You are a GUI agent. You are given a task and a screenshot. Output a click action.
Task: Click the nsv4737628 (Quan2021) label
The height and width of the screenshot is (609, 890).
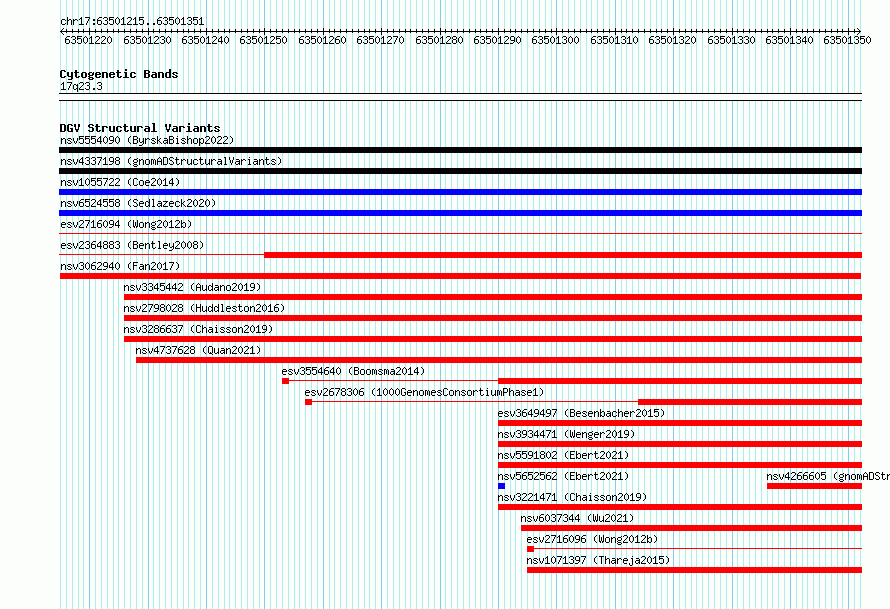[198, 350]
